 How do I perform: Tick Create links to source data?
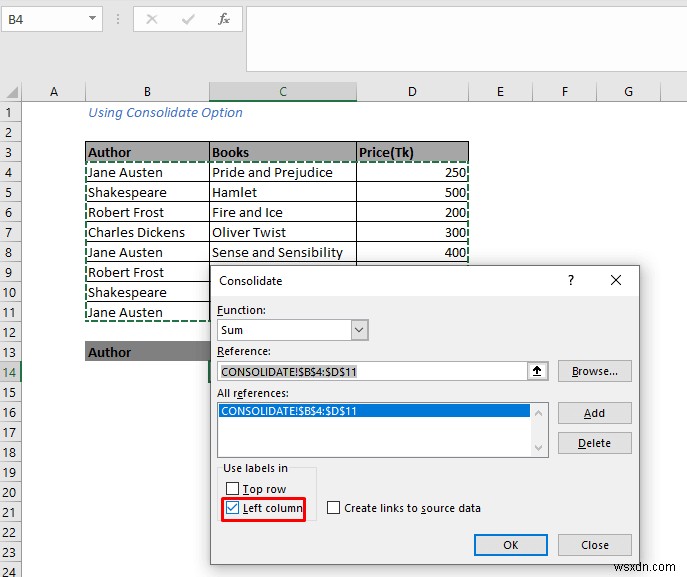[x=333, y=508]
